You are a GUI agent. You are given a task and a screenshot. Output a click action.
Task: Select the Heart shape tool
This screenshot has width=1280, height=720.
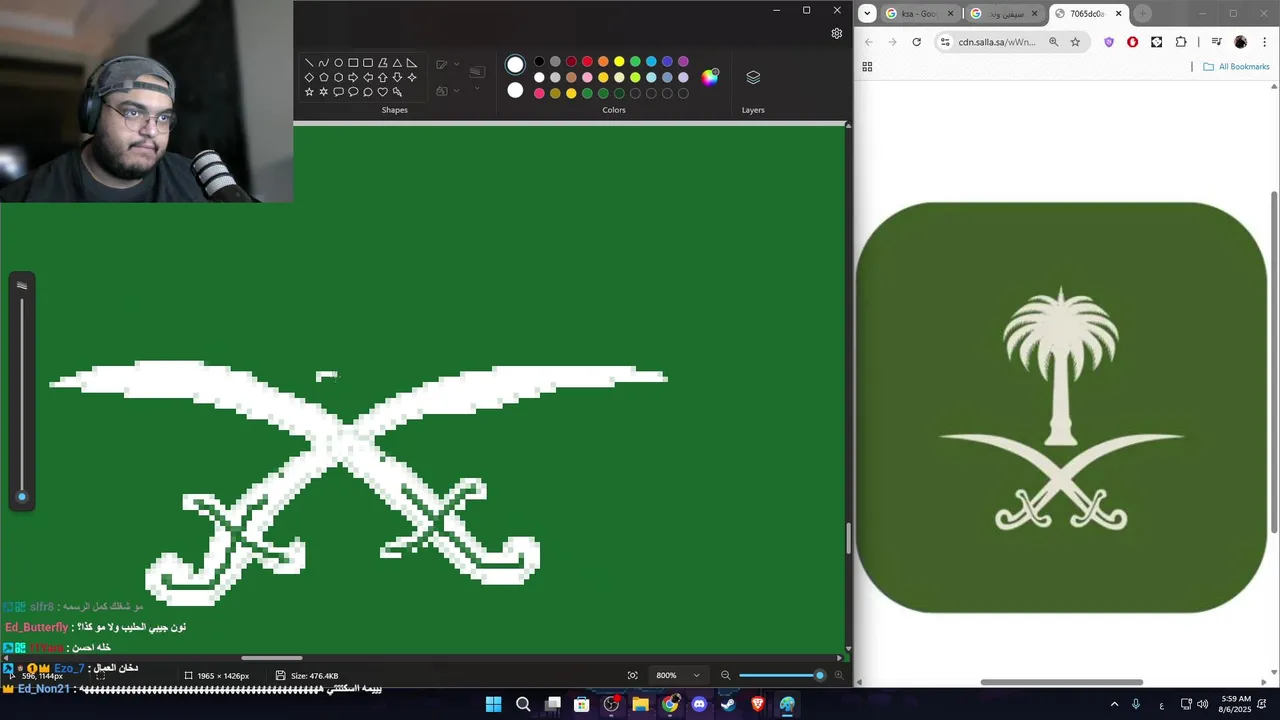pos(382,92)
